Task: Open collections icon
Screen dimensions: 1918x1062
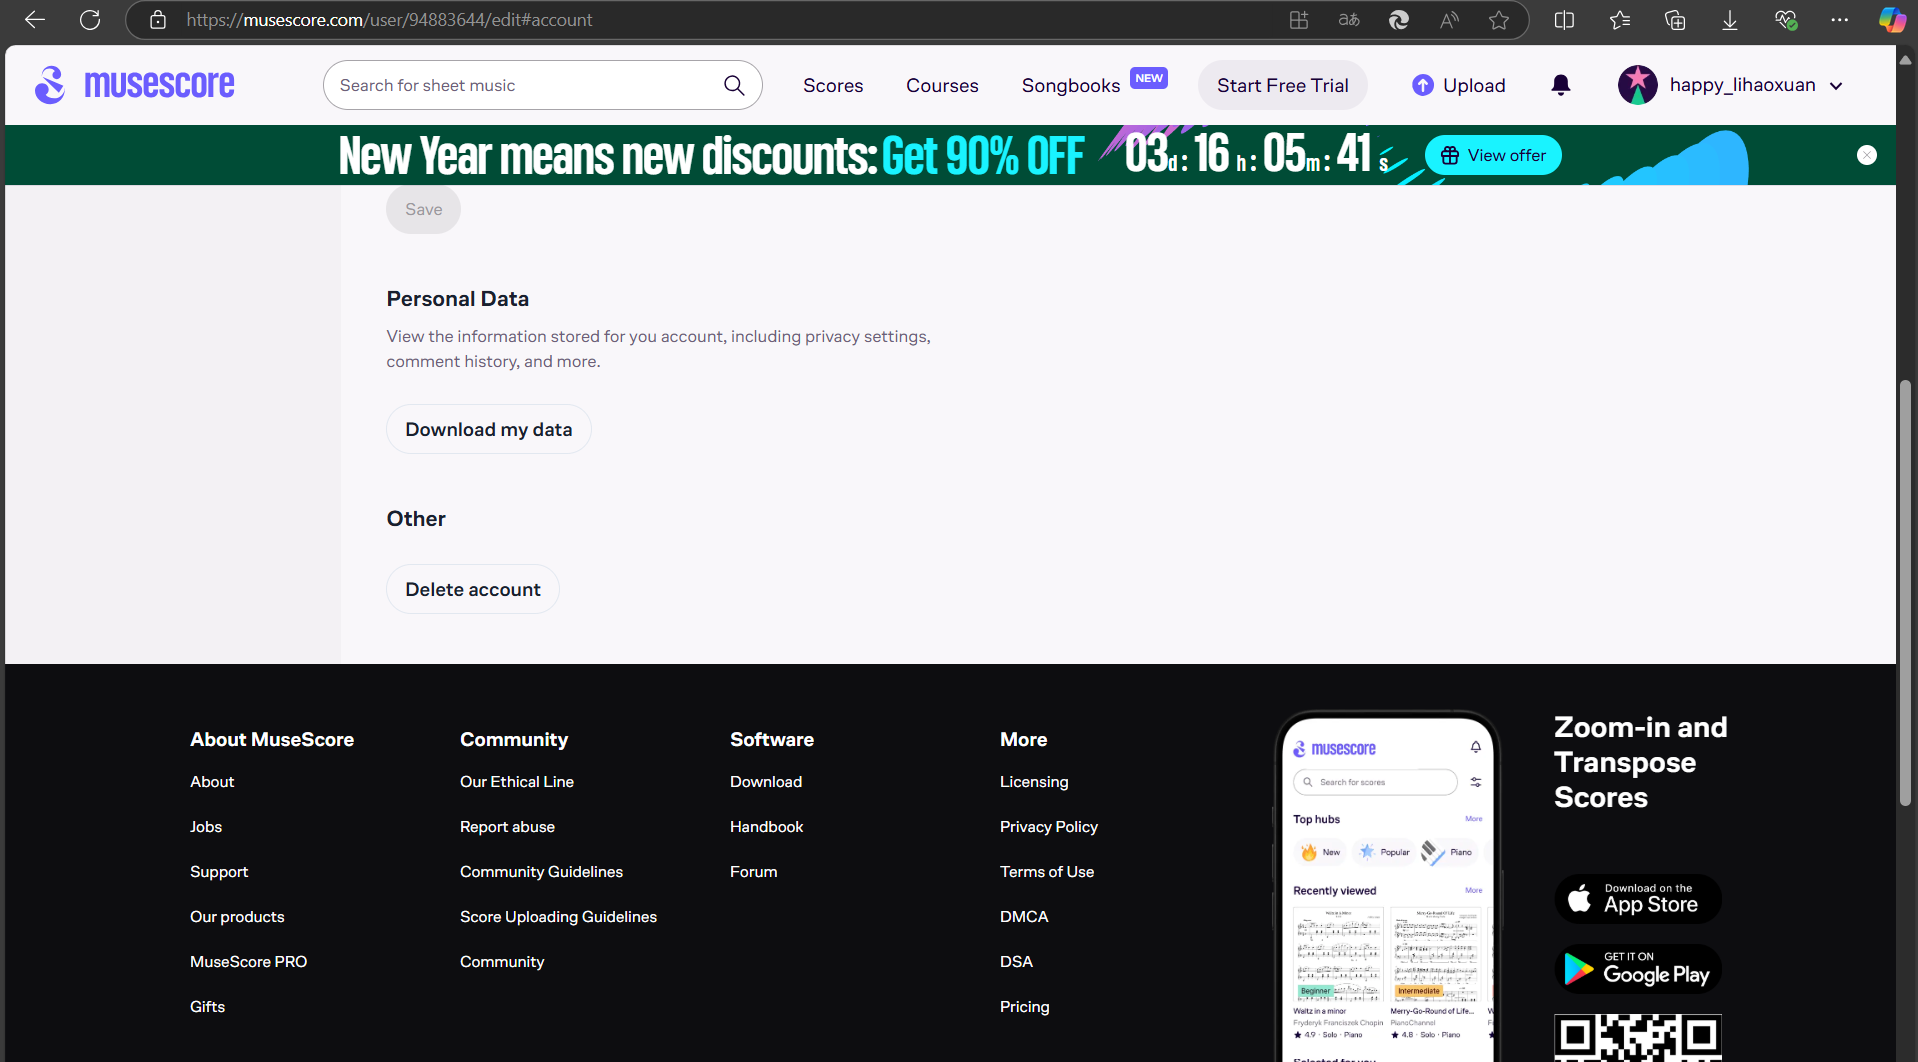Action: point(1675,20)
